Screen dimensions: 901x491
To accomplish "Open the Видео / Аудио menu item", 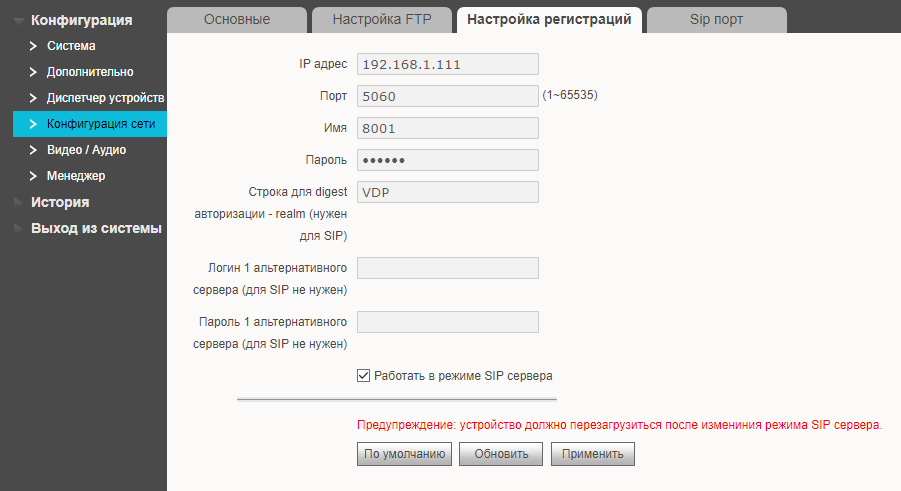I will point(86,149).
